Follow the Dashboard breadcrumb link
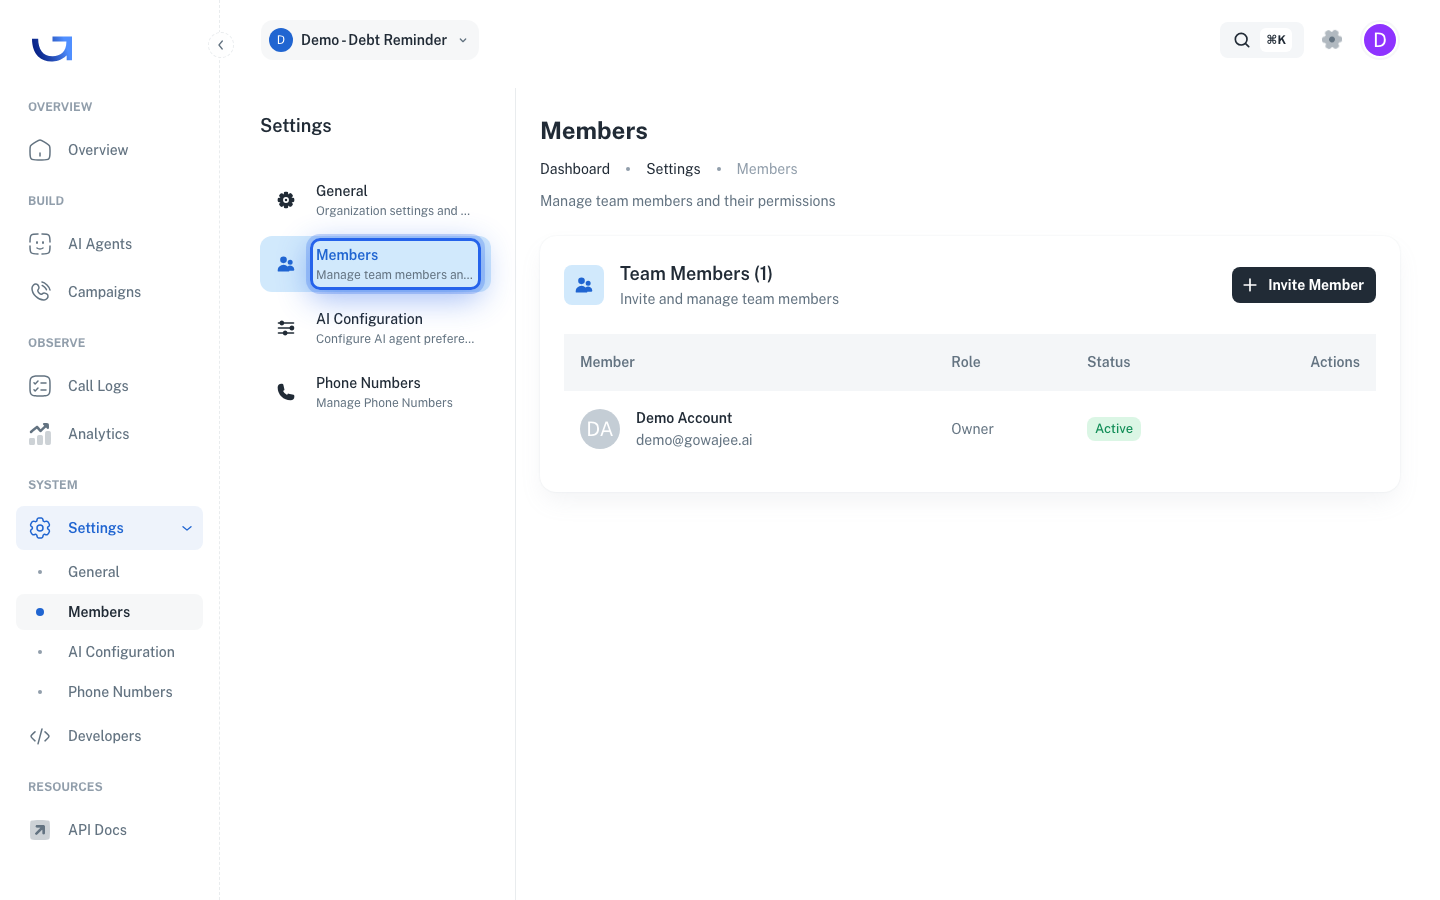1440x900 pixels. [x=575, y=169]
